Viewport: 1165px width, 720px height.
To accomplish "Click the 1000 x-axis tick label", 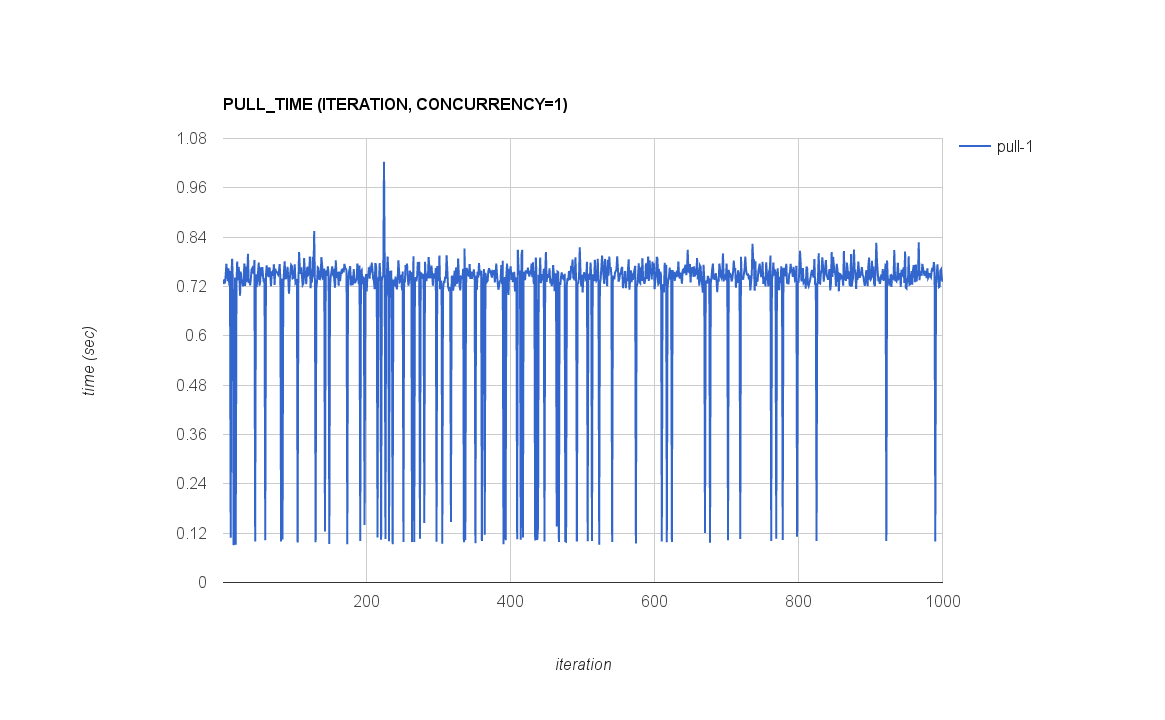I will [942, 601].
